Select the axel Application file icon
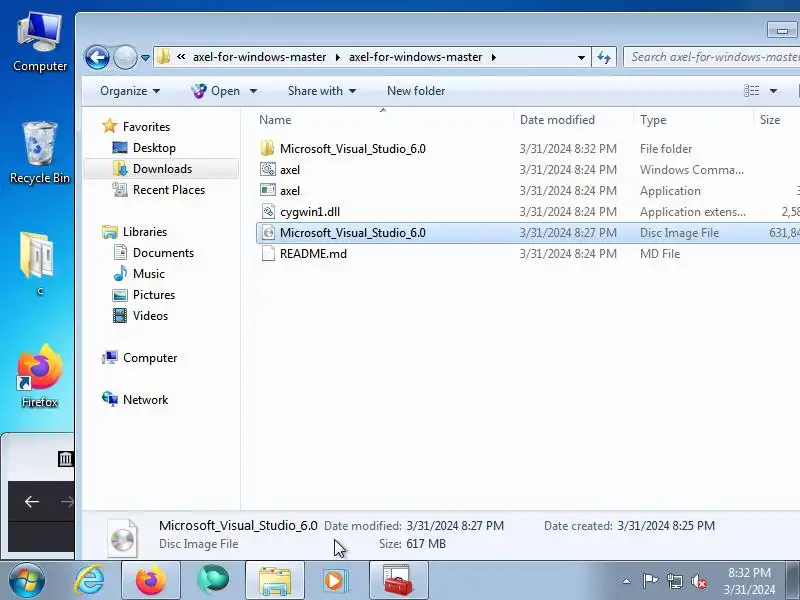Screen dimensions: 800x600 [268, 190]
